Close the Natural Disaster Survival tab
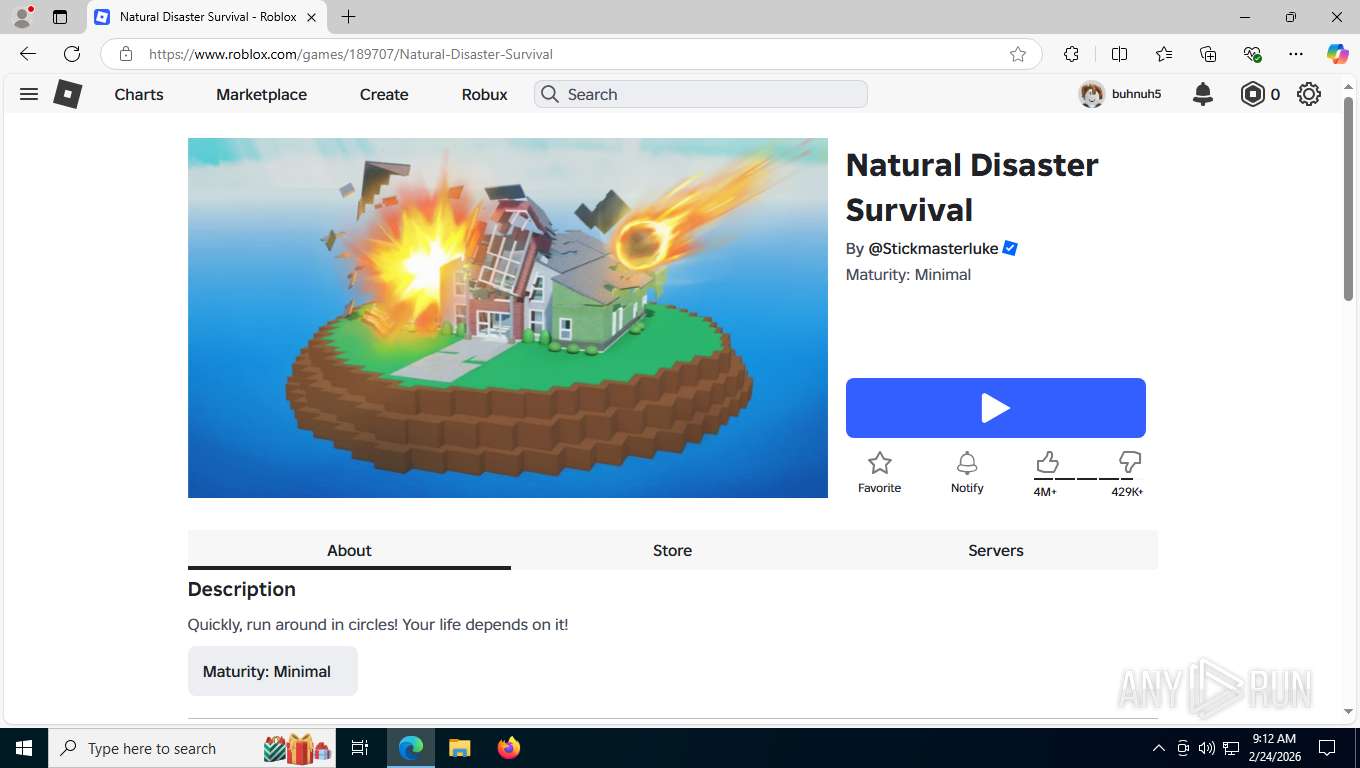Viewport: 1360px width, 768px height. point(311,17)
